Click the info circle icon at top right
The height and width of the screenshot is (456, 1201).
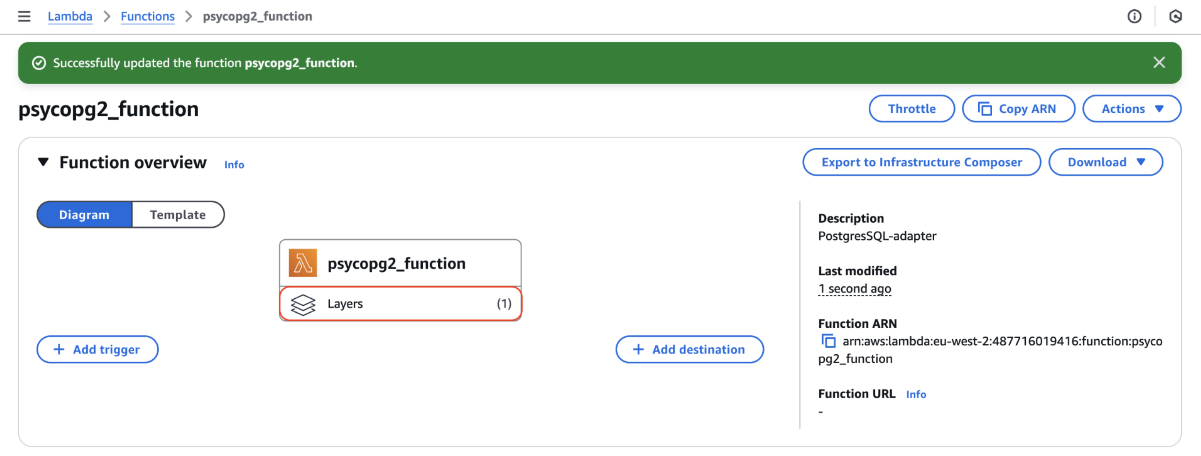[1135, 16]
